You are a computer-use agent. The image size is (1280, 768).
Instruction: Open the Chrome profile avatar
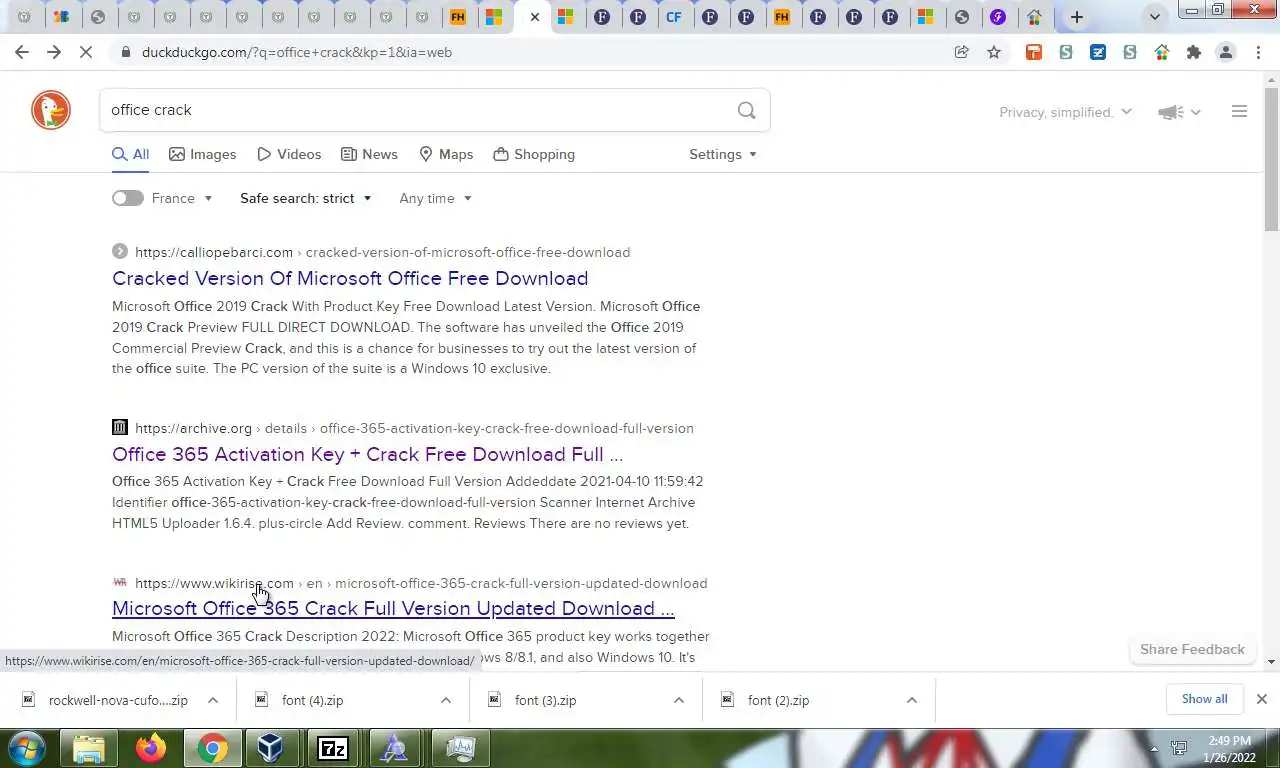[1226, 52]
